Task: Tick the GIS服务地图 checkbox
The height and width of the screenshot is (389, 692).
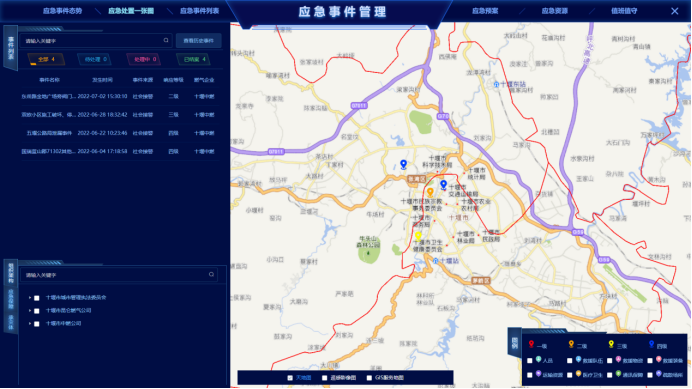Action: pos(369,378)
